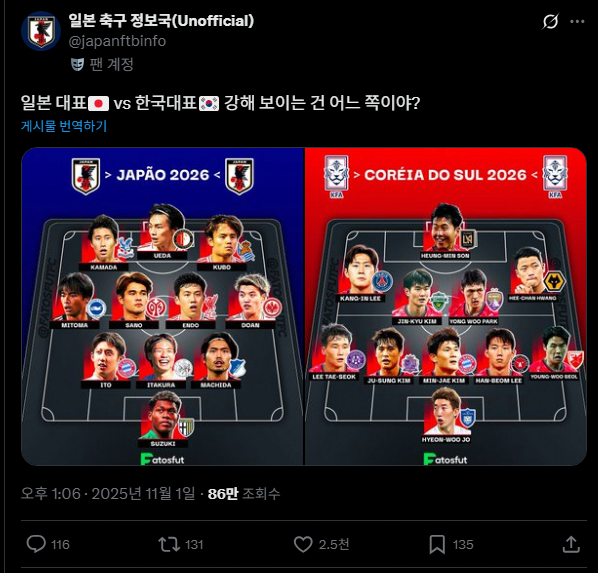Click the 131 reposts count

coord(194,544)
